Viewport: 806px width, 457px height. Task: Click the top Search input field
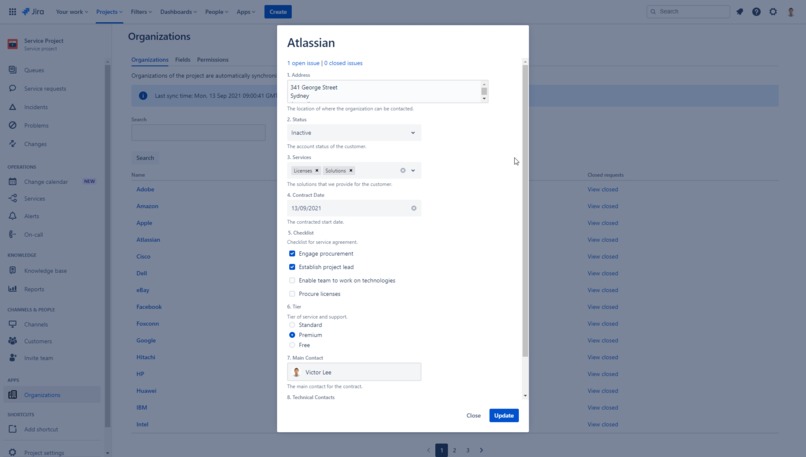688,11
